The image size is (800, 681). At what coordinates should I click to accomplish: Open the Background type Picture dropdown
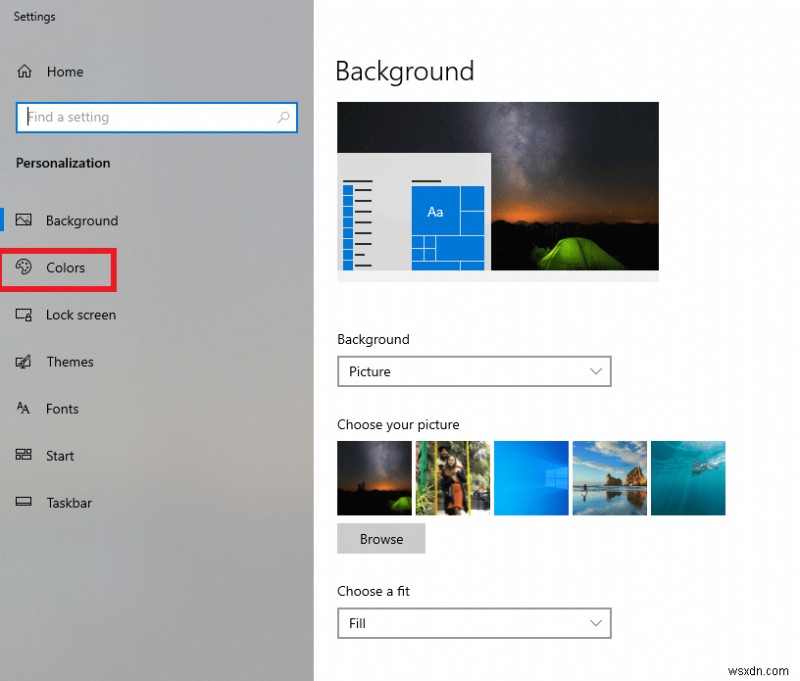[474, 371]
